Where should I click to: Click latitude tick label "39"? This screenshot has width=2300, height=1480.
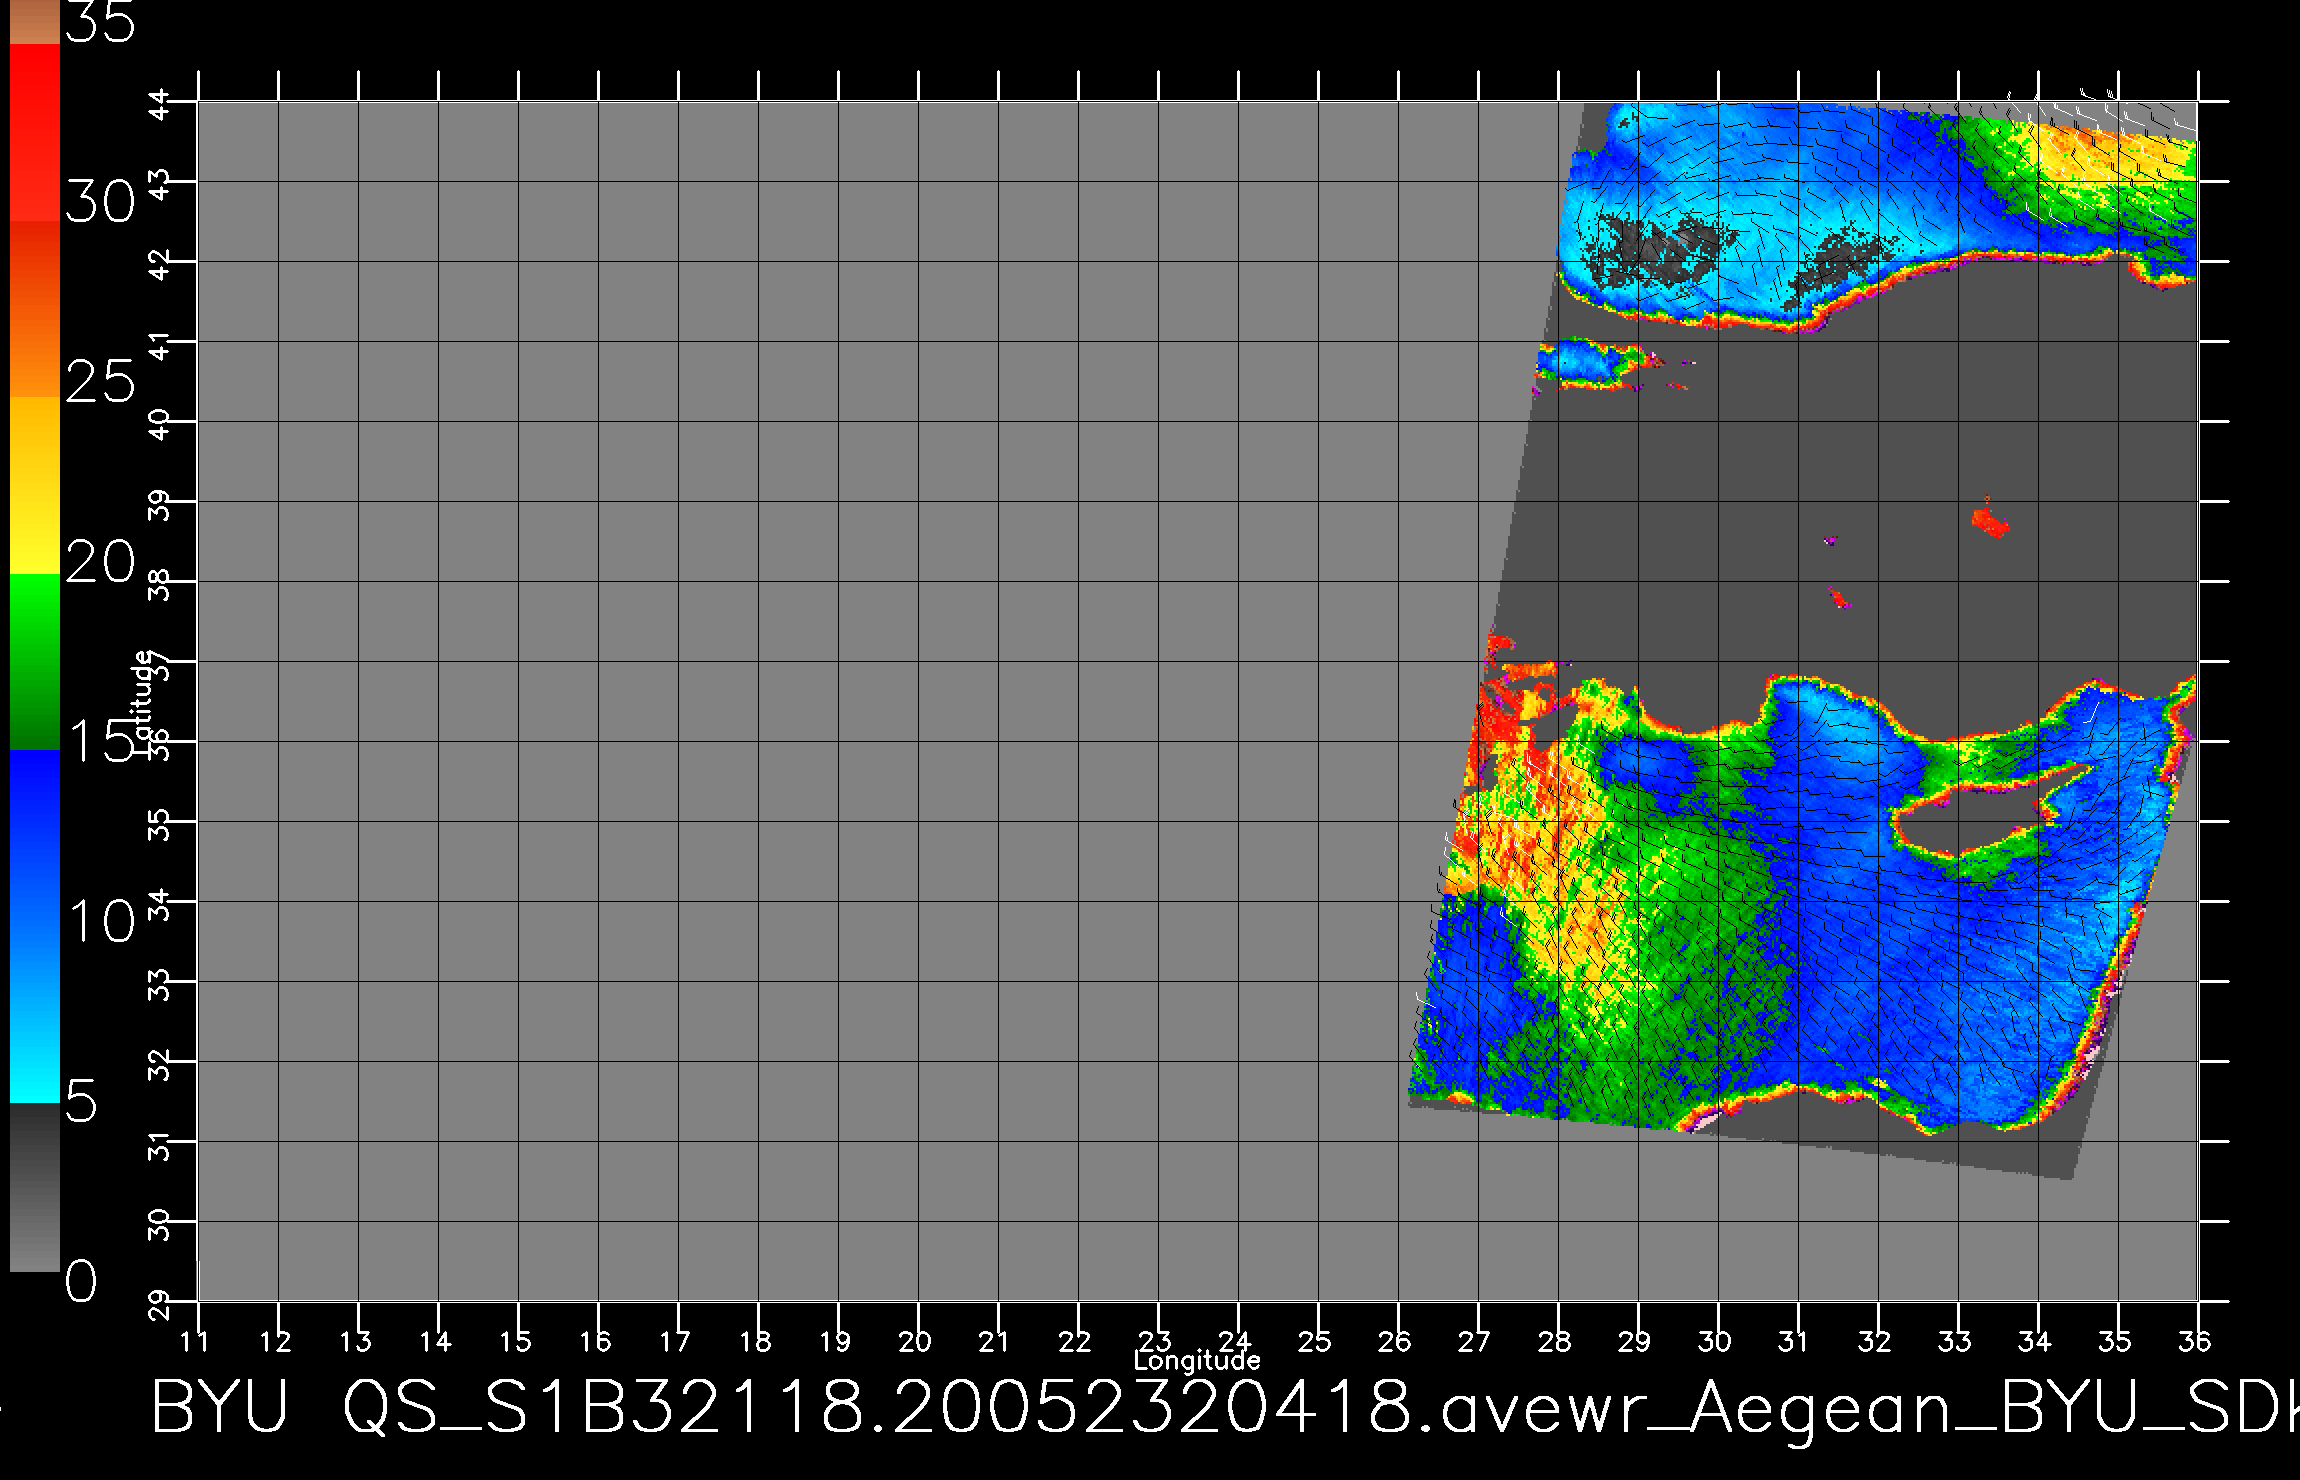(161, 503)
